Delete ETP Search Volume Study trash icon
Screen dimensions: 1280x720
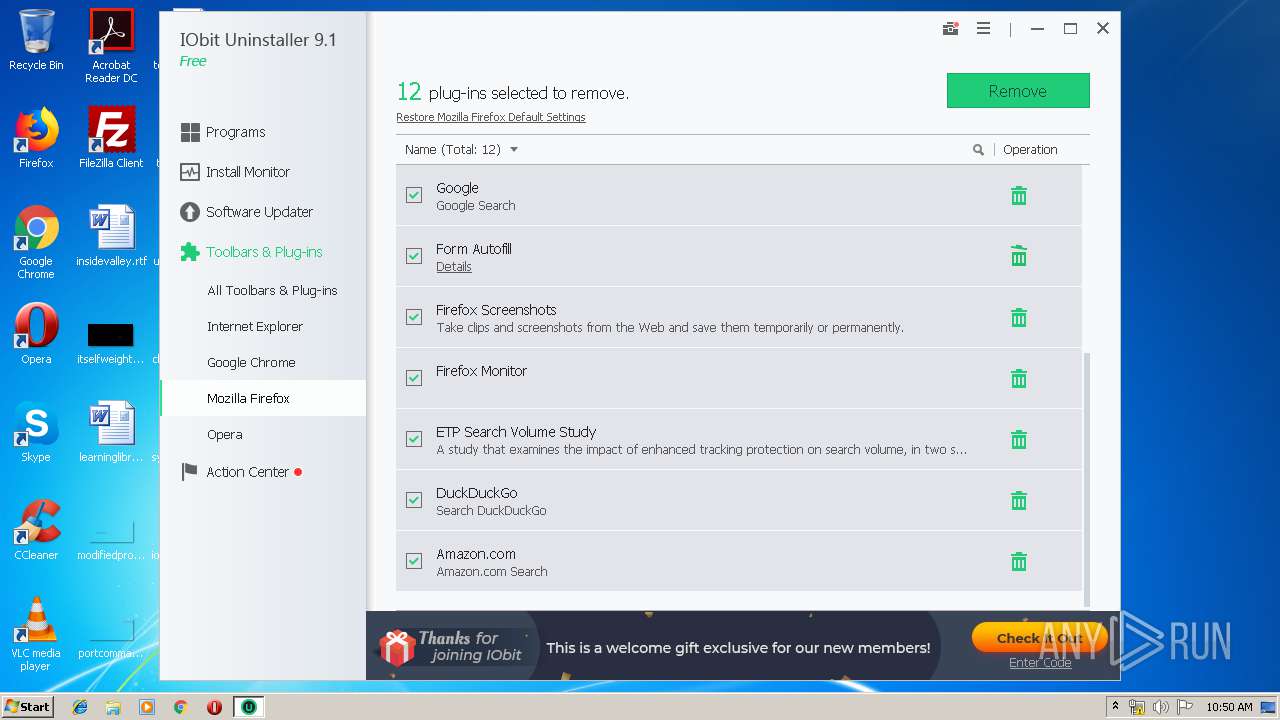pyautogui.click(x=1018, y=440)
